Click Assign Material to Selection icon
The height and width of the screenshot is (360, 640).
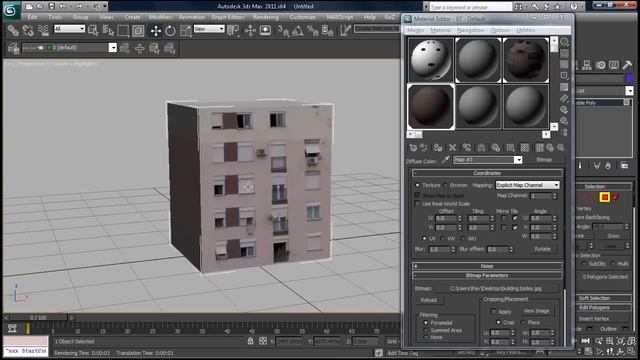point(438,148)
